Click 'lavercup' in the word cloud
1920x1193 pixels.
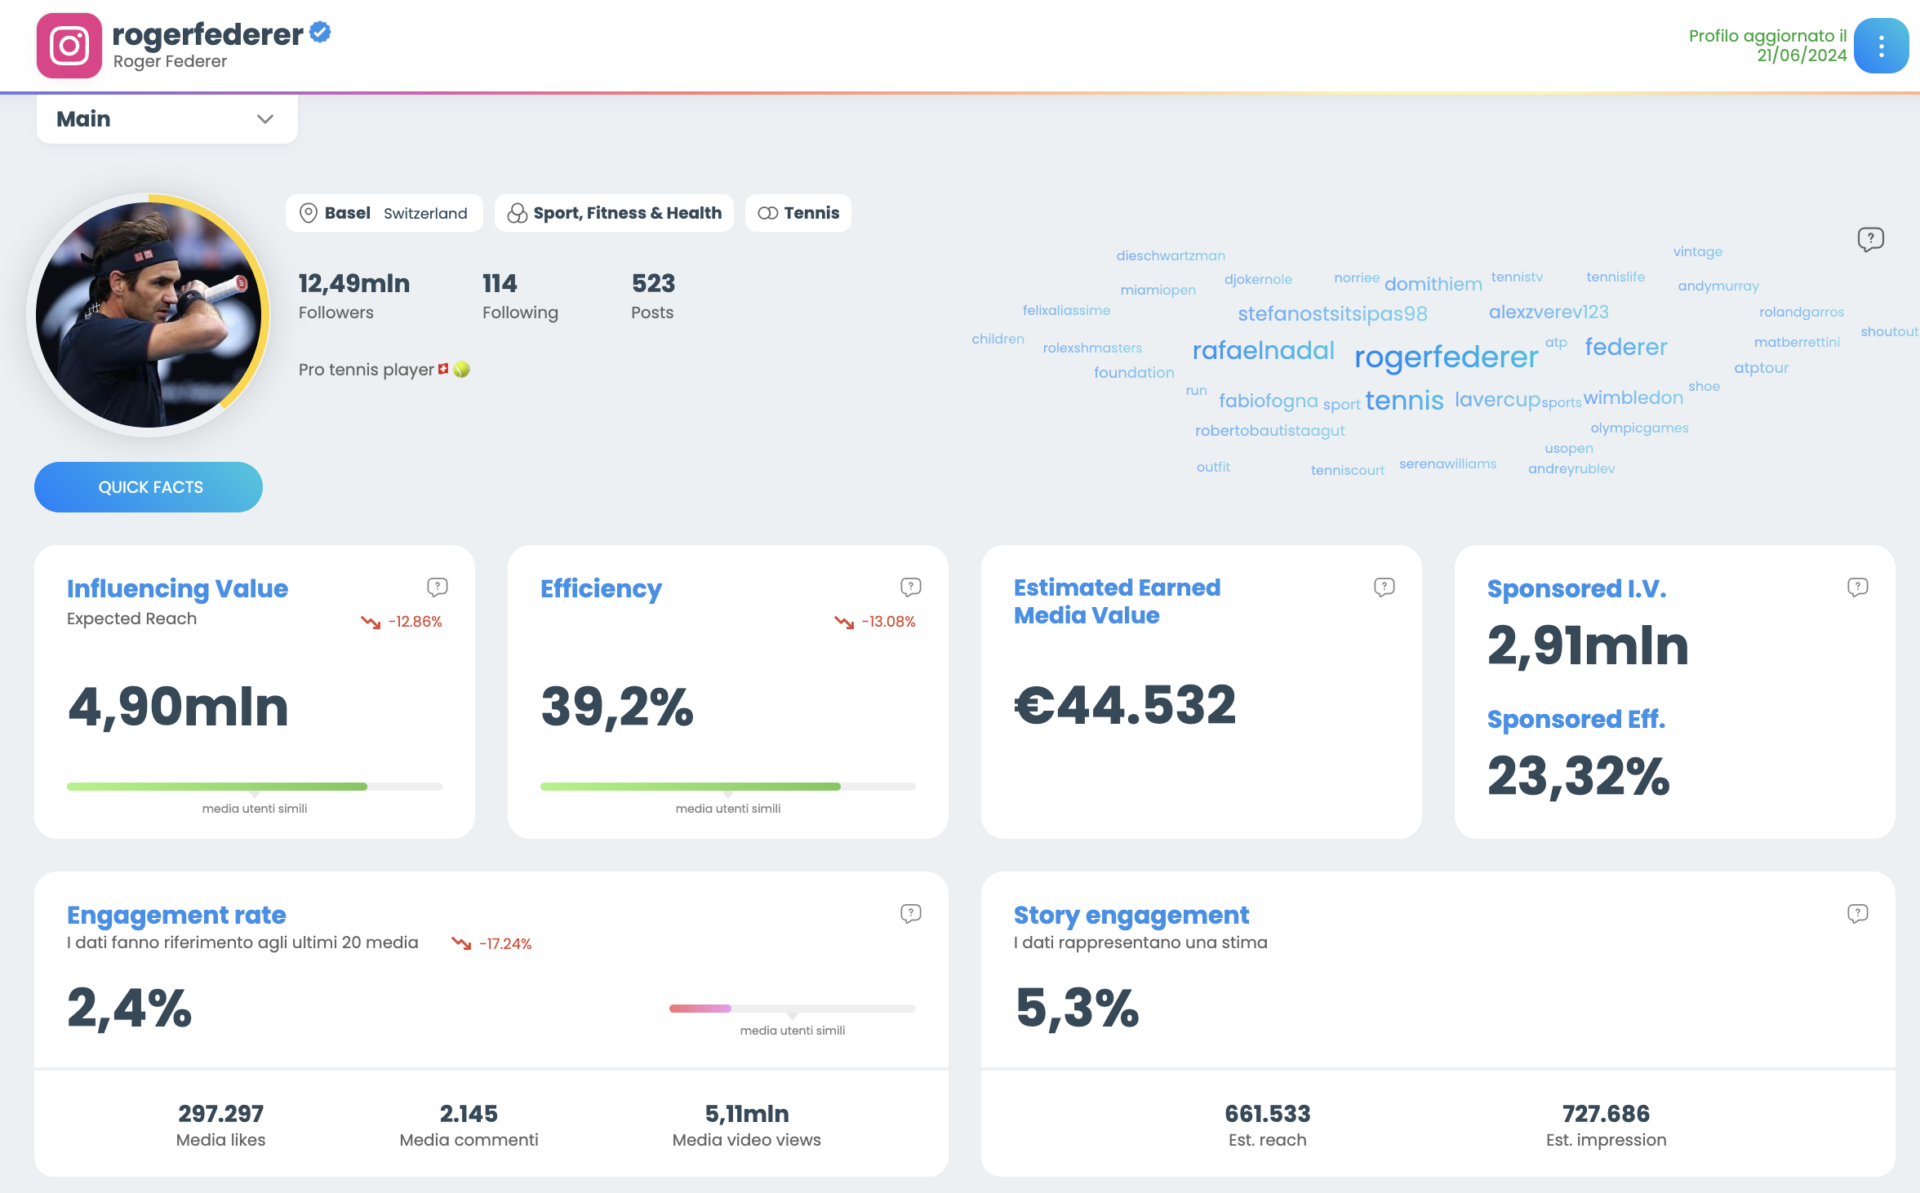coord(1497,400)
